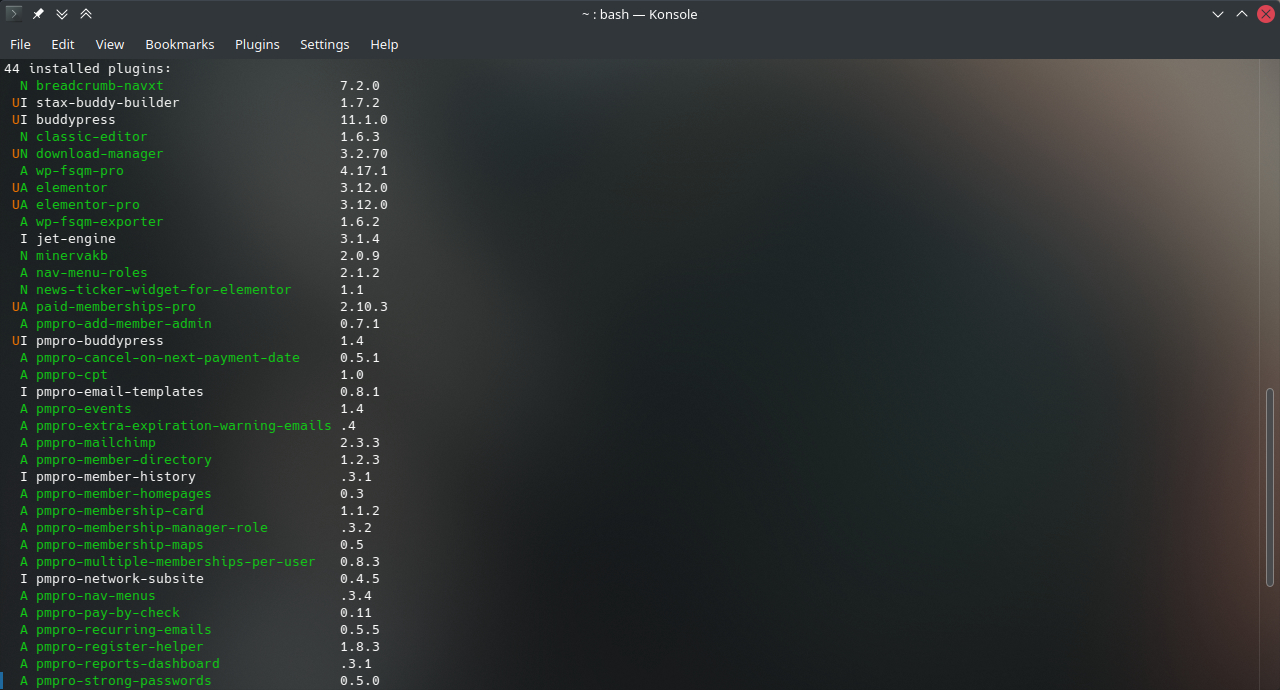This screenshot has width=1280, height=690.
Task: Click version number '7.2.0'
Action: 360,86
